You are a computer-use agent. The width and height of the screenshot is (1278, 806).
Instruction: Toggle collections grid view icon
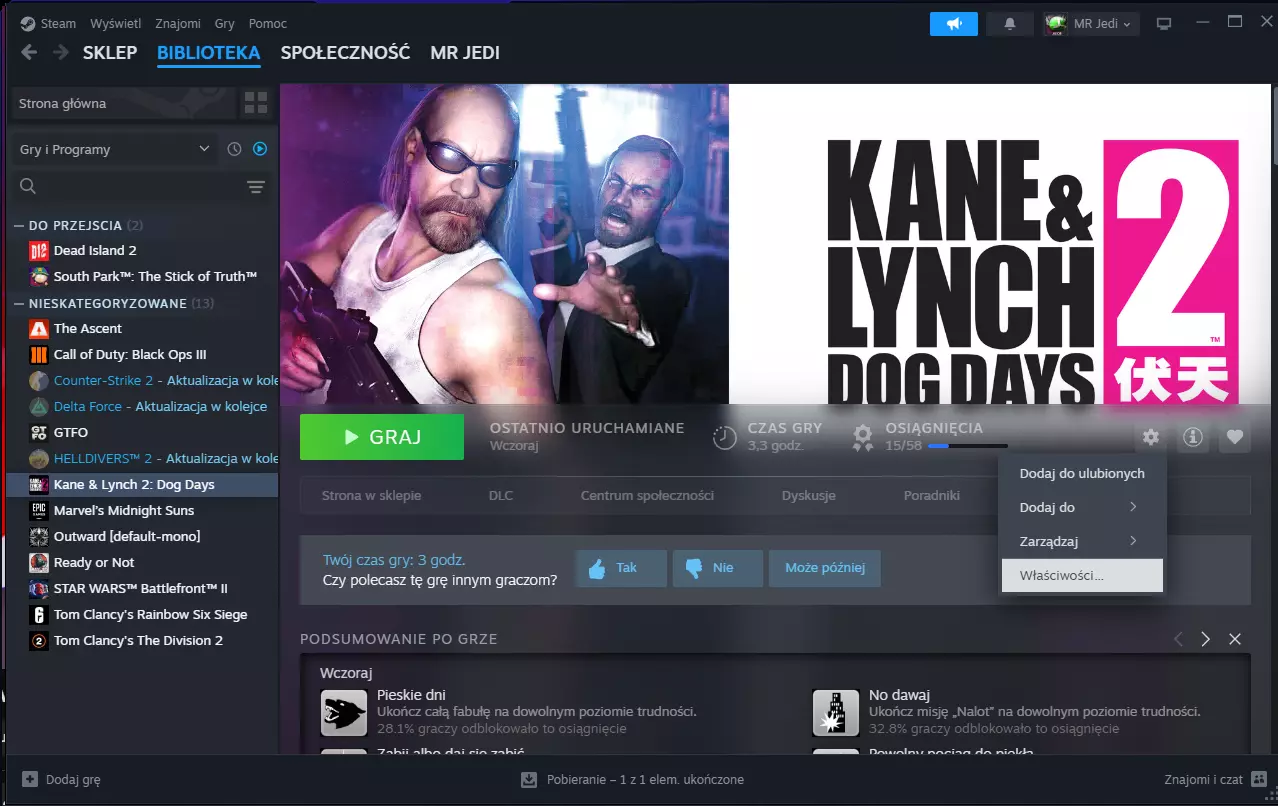coord(256,103)
